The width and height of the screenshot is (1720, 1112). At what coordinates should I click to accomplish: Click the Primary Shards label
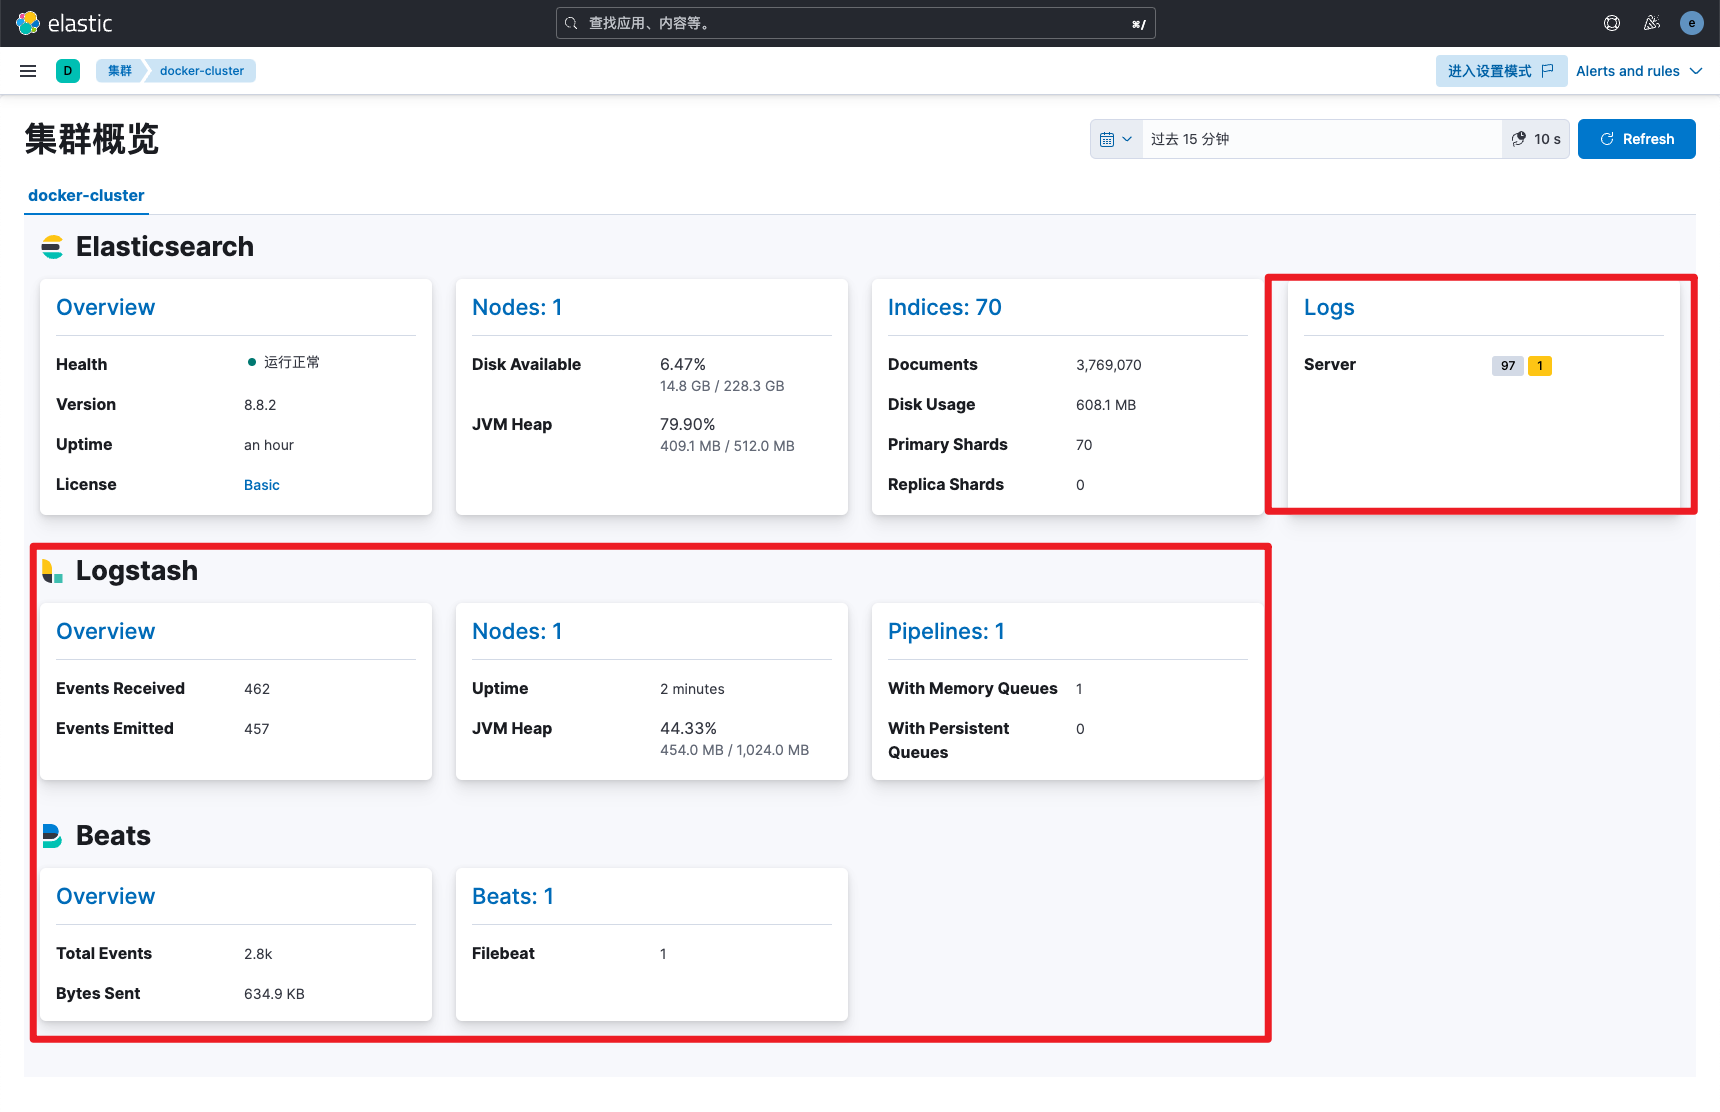tap(948, 445)
